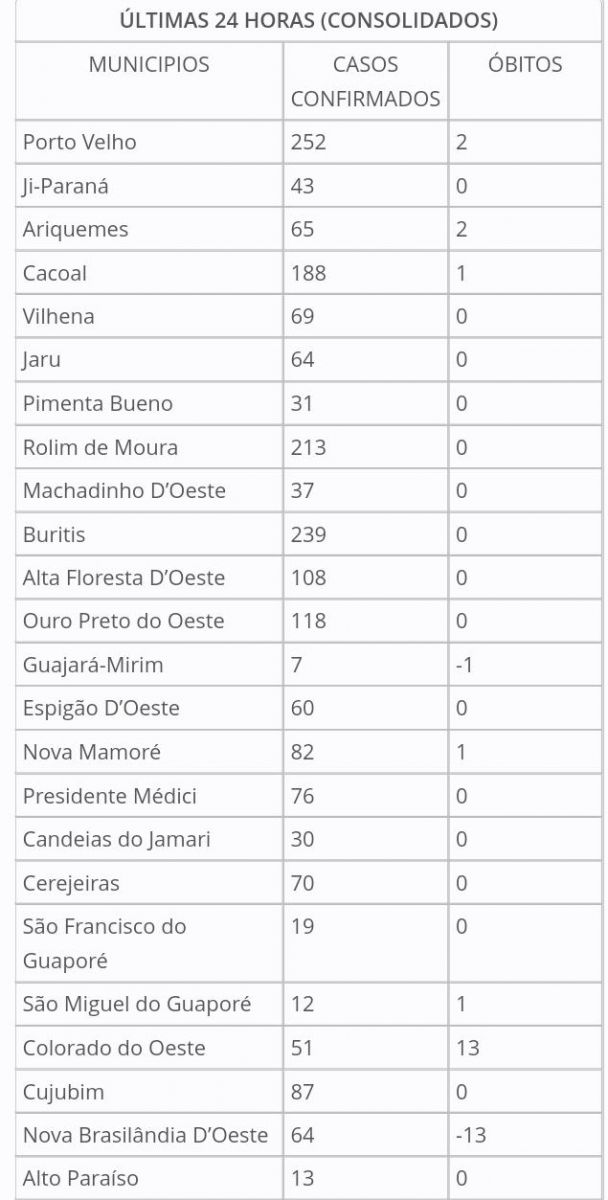This screenshot has height=1200, width=608.
Task: Click the Ariquemes municipality cell
Action: pos(76,229)
